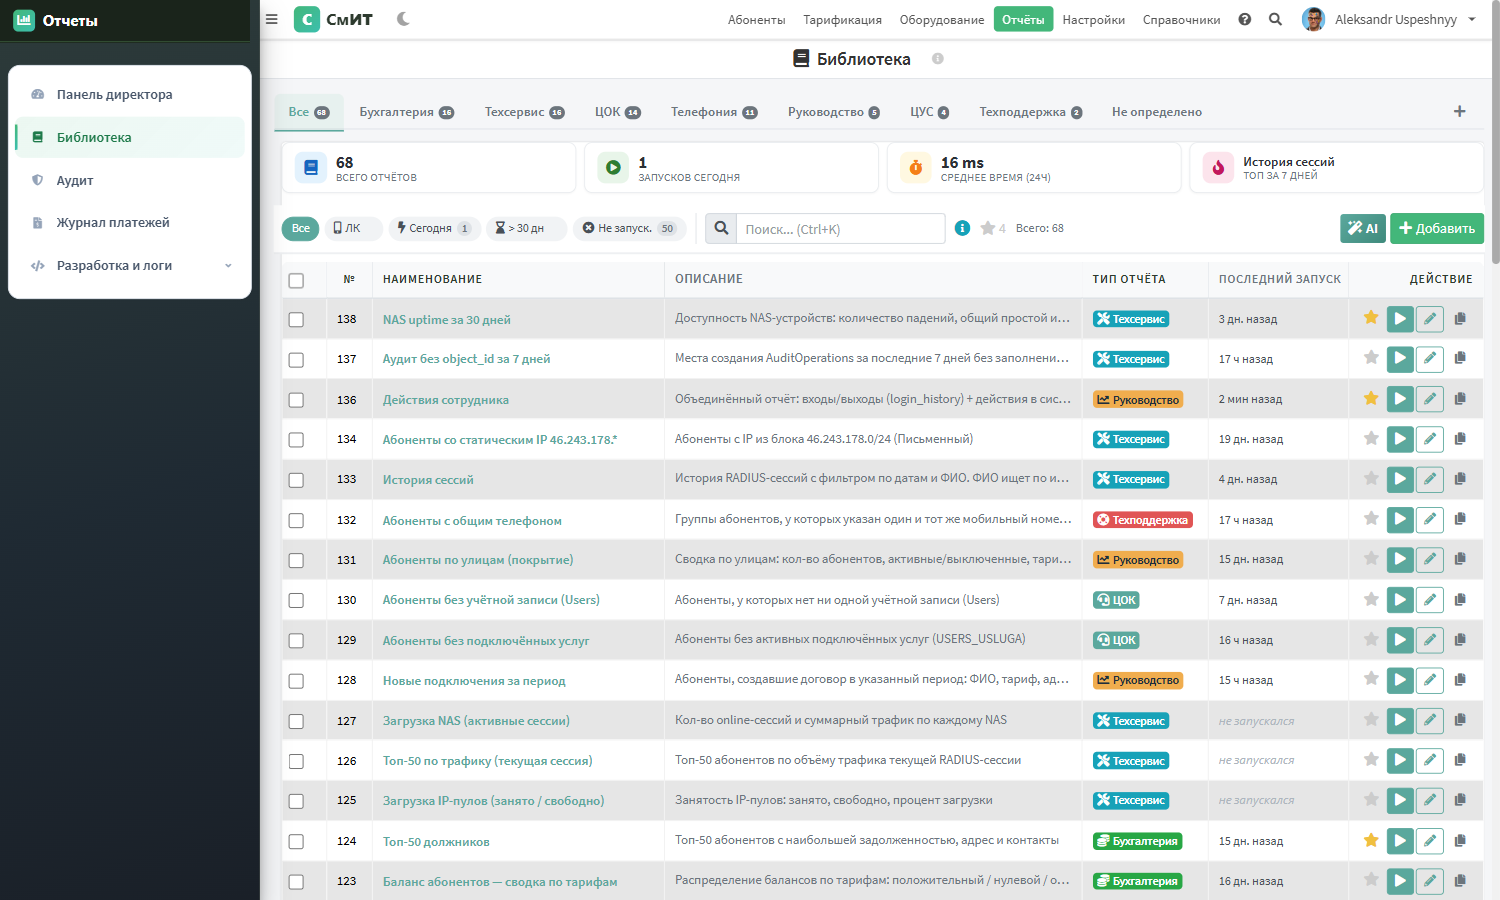
Task: Edit report Аудит без object_id
Action: click(x=1430, y=359)
